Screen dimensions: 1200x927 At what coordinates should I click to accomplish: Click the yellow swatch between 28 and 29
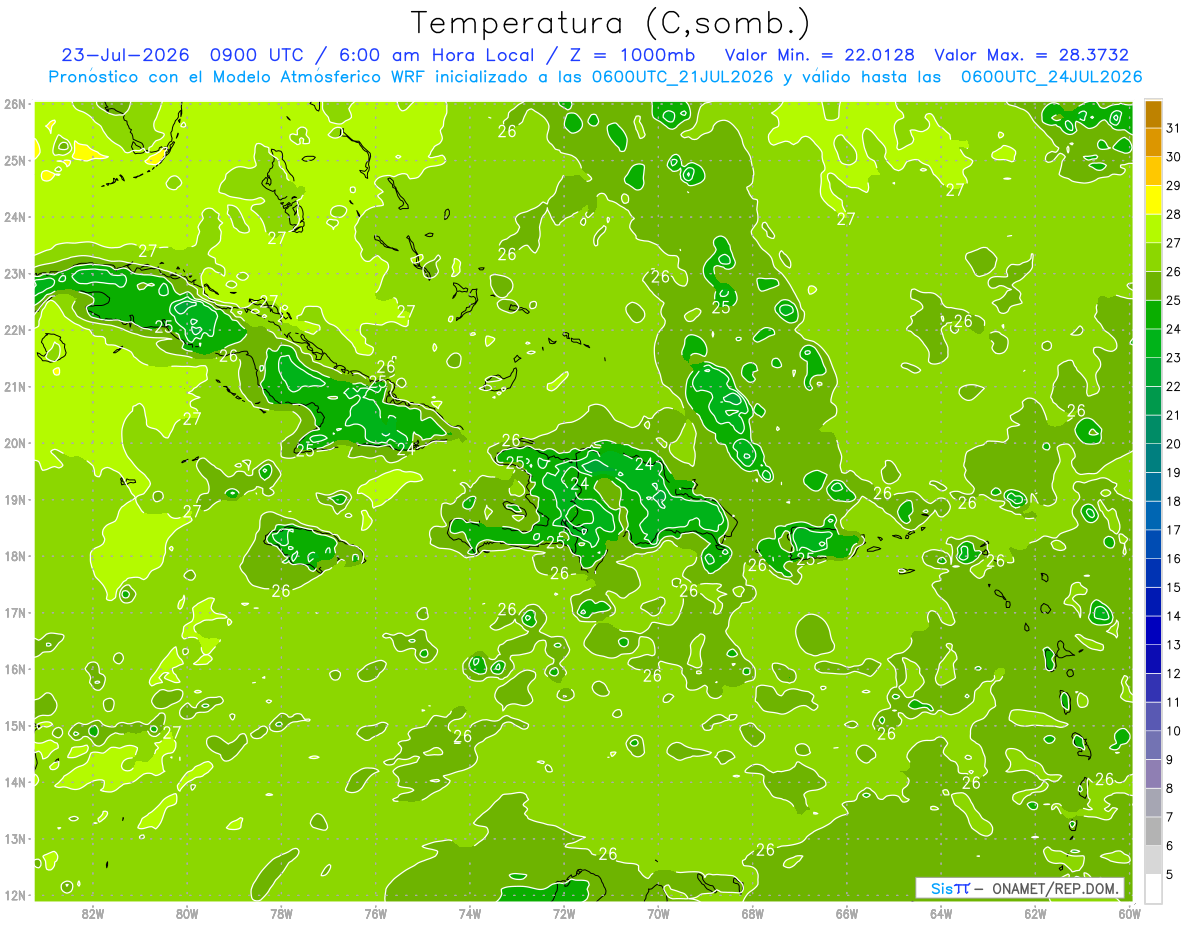(x=1153, y=201)
